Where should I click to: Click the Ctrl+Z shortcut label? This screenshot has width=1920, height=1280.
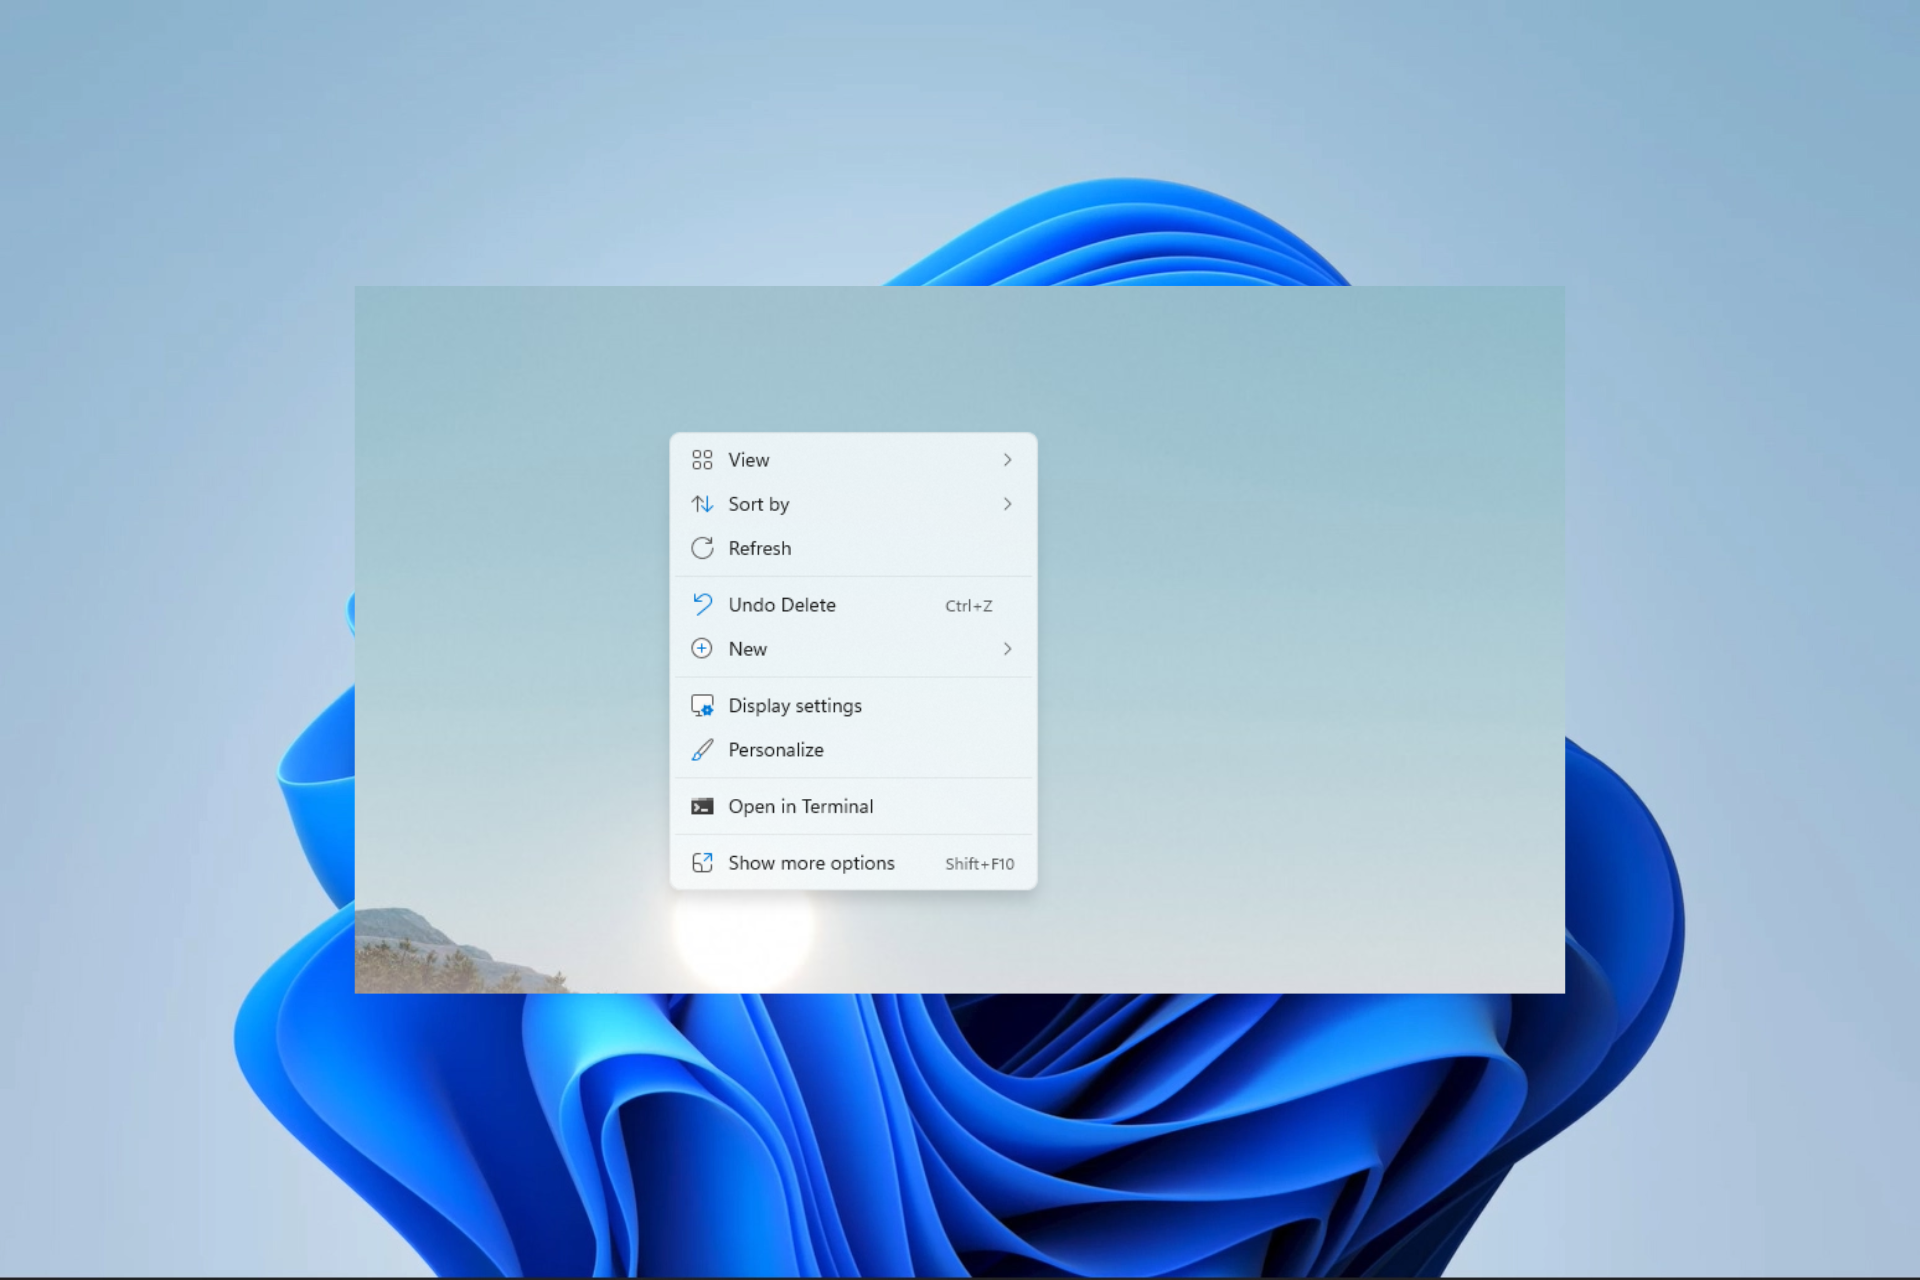coord(968,606)
